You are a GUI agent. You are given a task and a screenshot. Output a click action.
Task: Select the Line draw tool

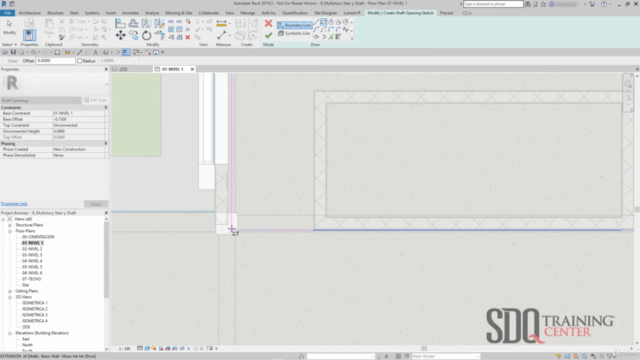point(316,22)
